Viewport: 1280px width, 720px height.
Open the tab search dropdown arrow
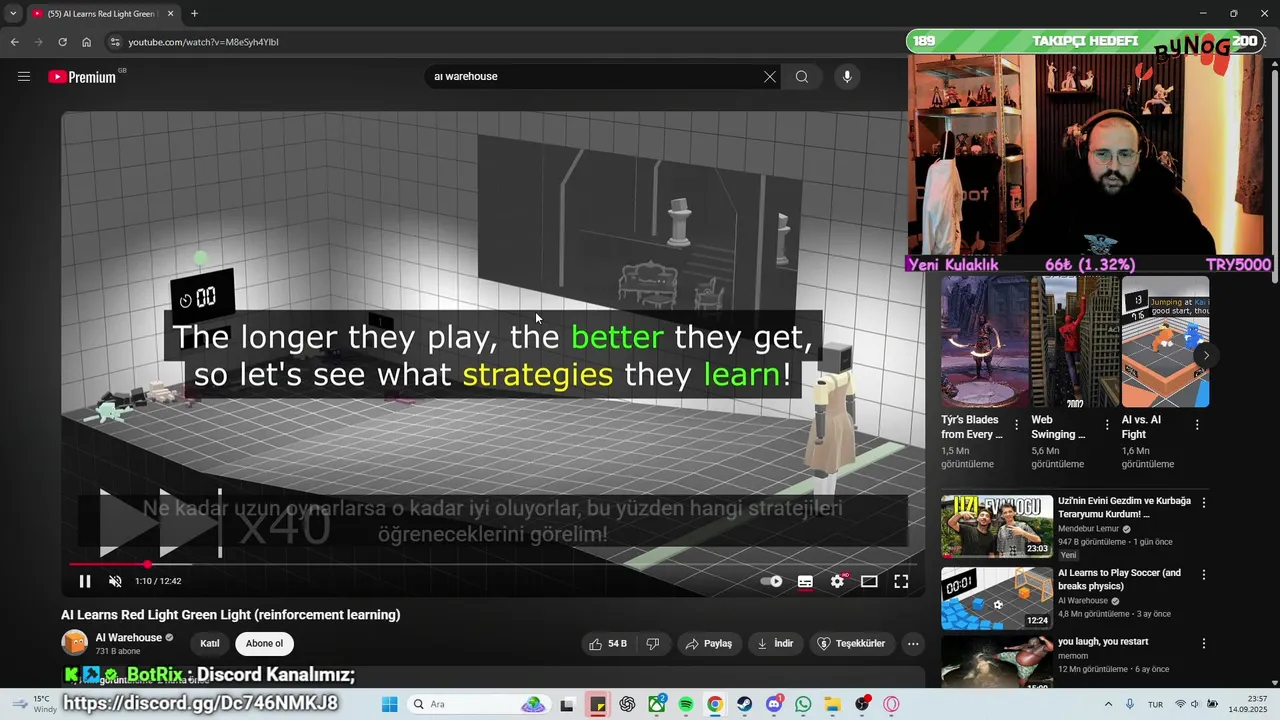pos(12,14)
